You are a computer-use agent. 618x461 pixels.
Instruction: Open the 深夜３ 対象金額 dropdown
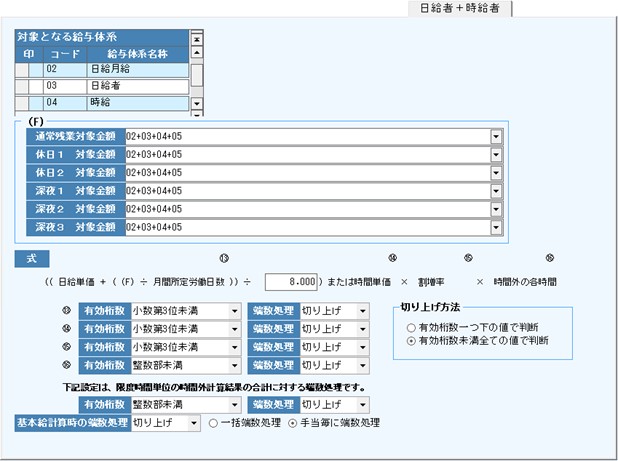496,227
